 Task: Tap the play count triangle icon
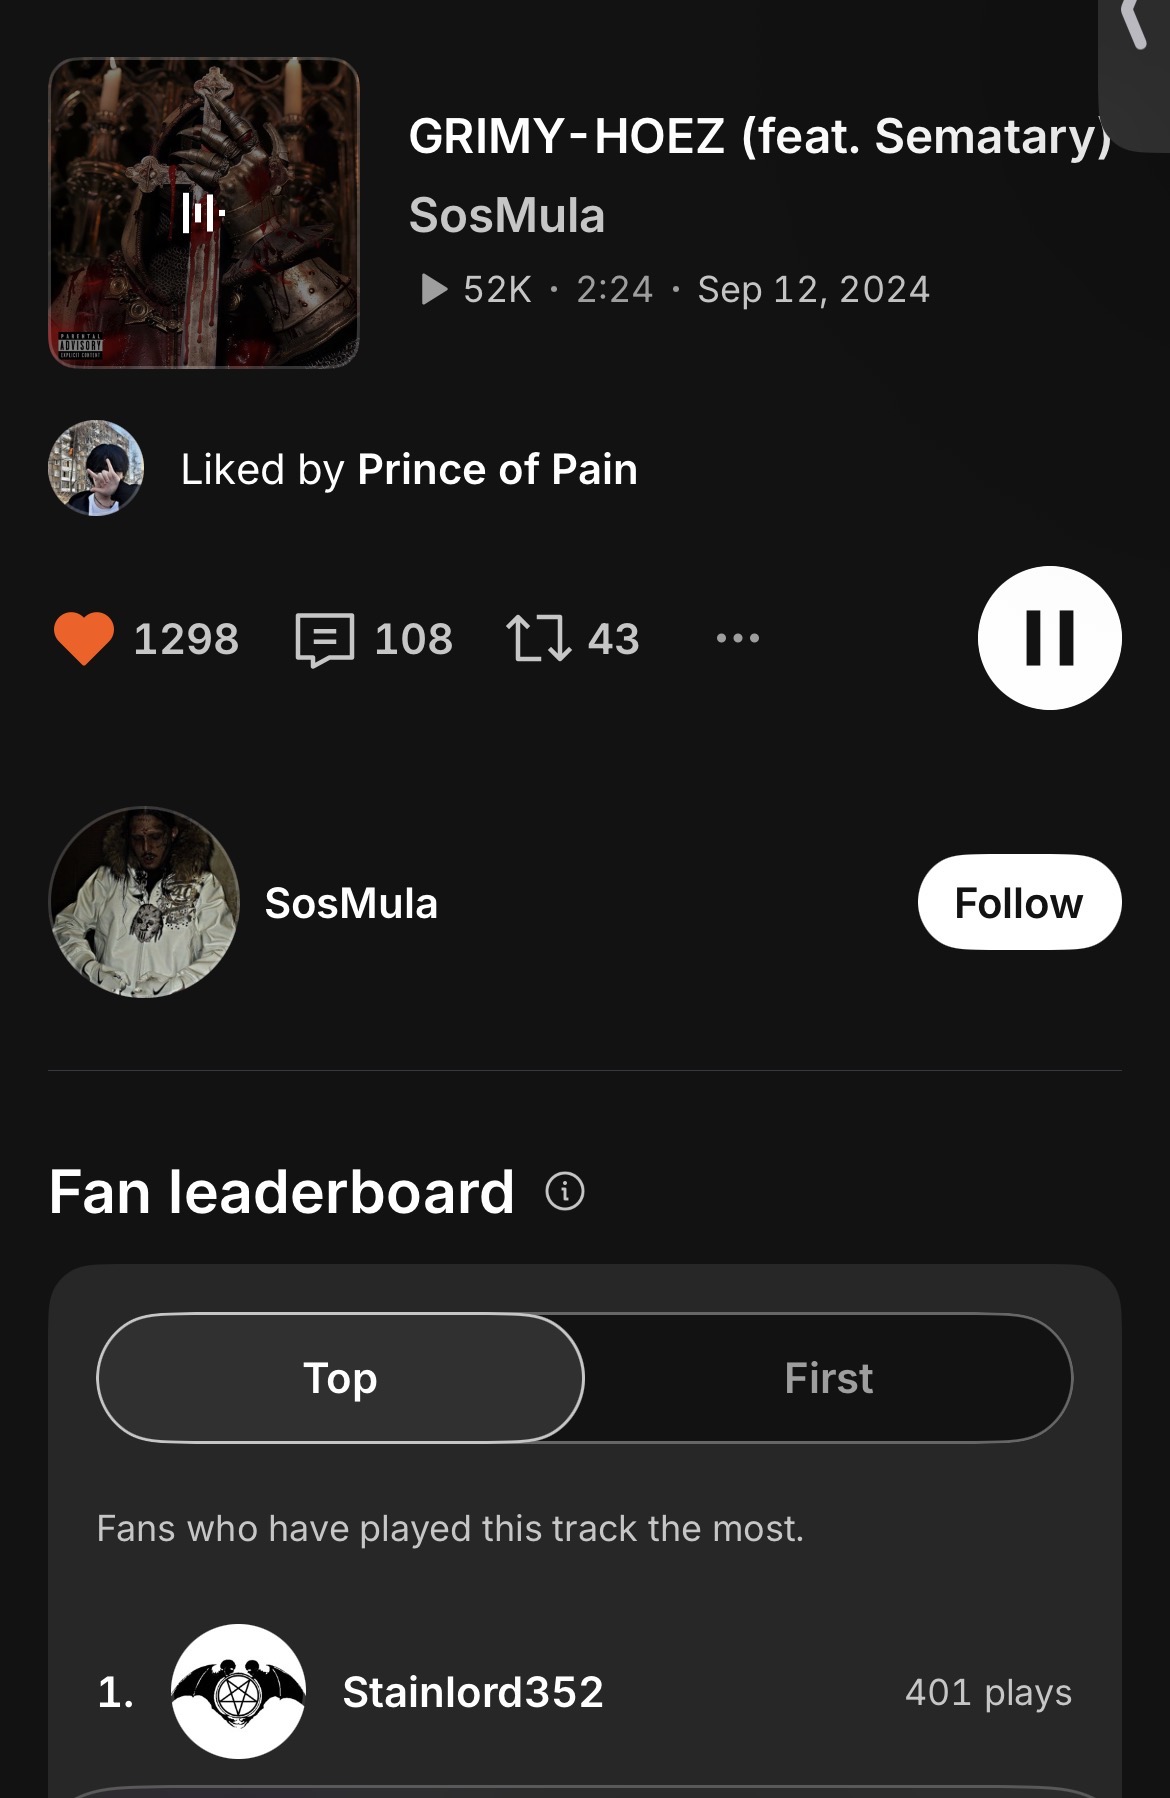click(434, 289)
